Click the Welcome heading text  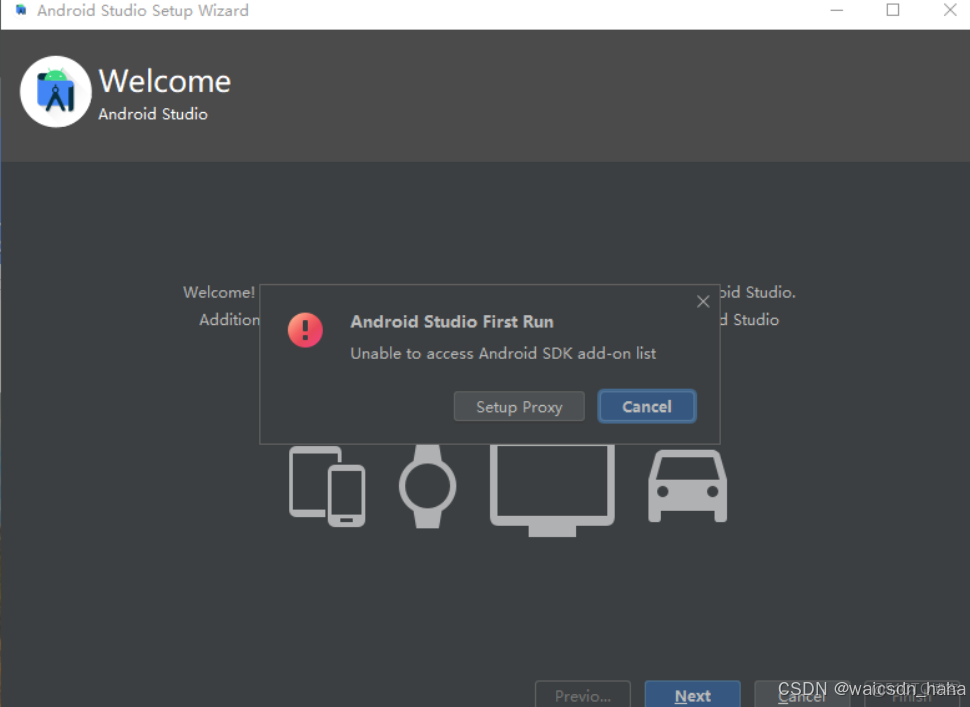[x=164, y=81]
